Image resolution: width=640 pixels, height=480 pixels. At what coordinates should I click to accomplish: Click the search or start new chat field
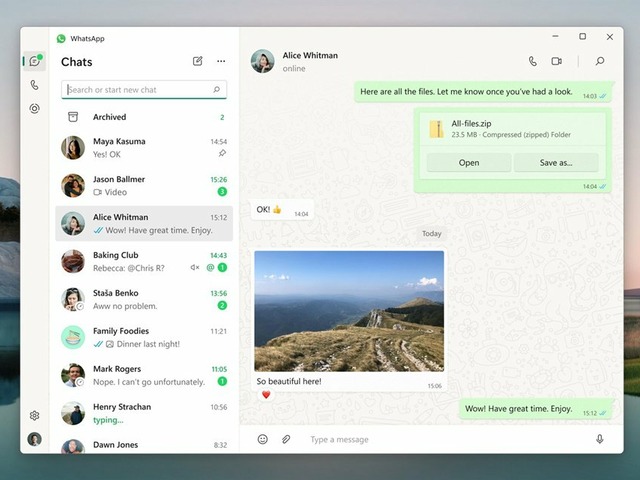coord(140,90)
